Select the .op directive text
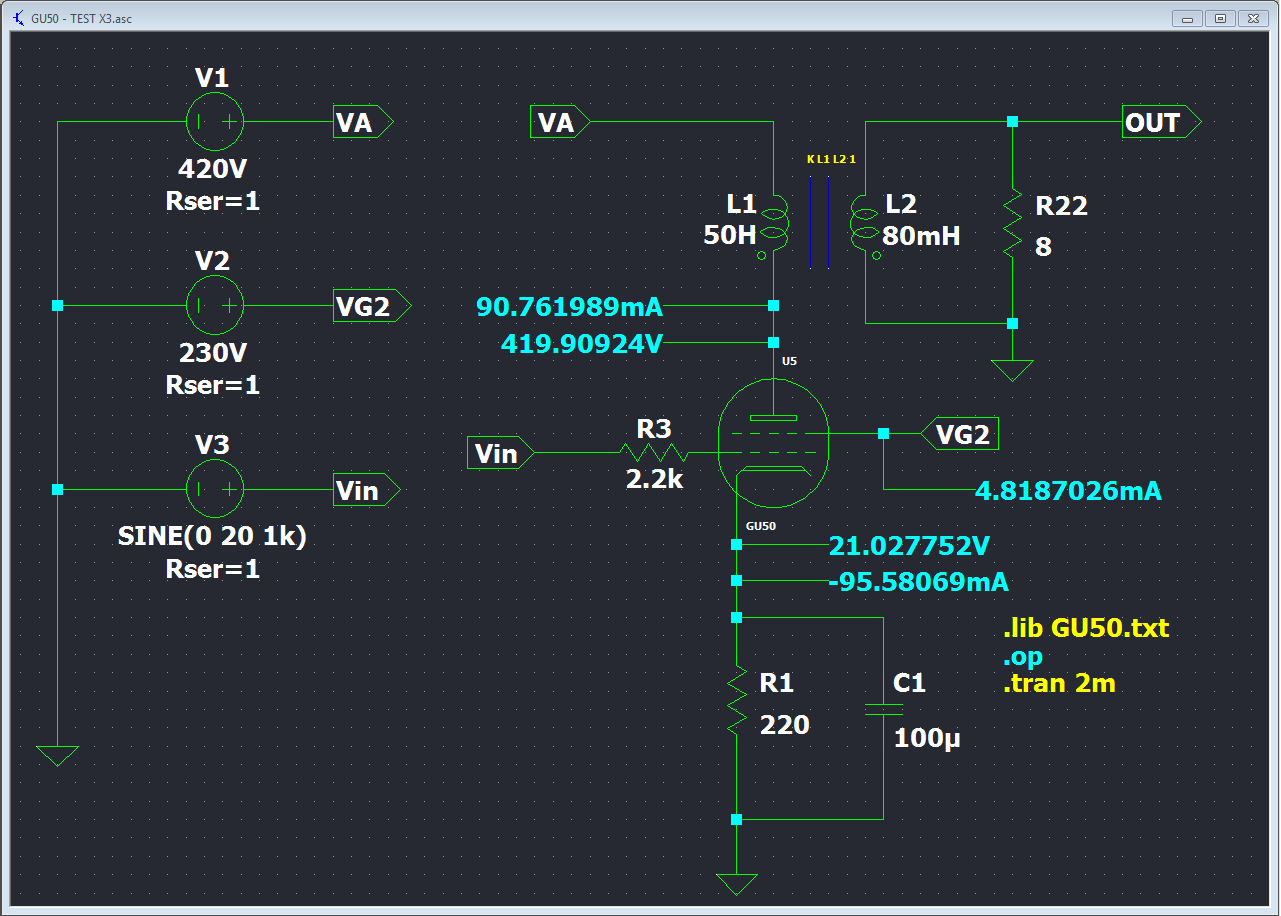 coord(1022,657)
